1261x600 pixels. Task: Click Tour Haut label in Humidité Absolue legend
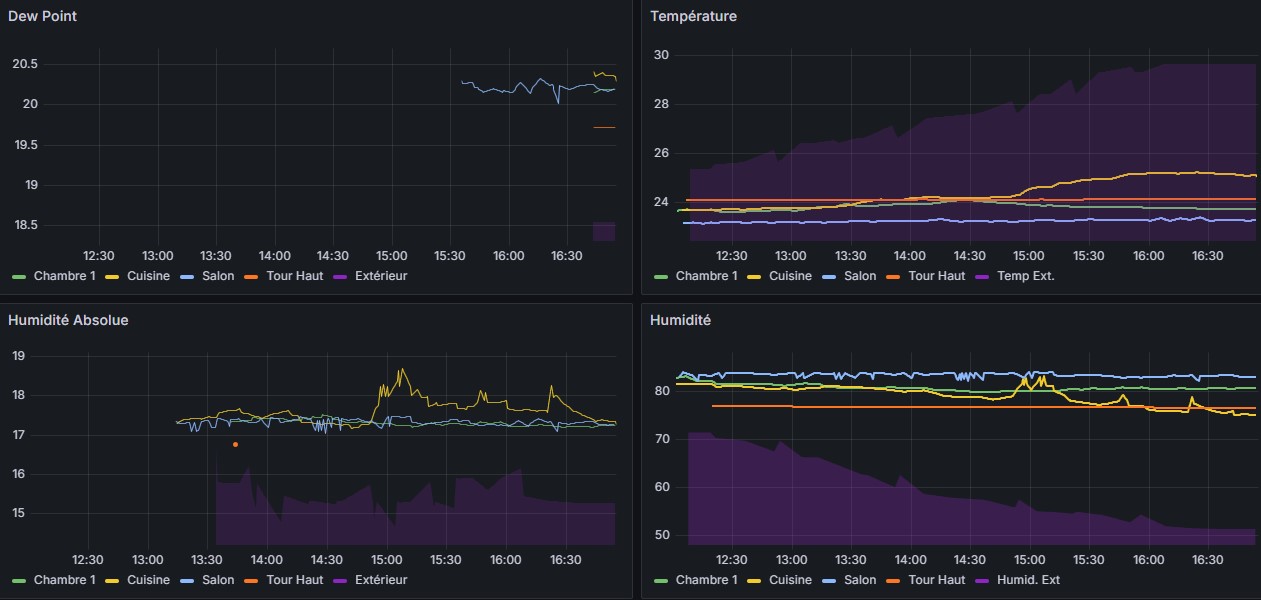tap(294, 579)
